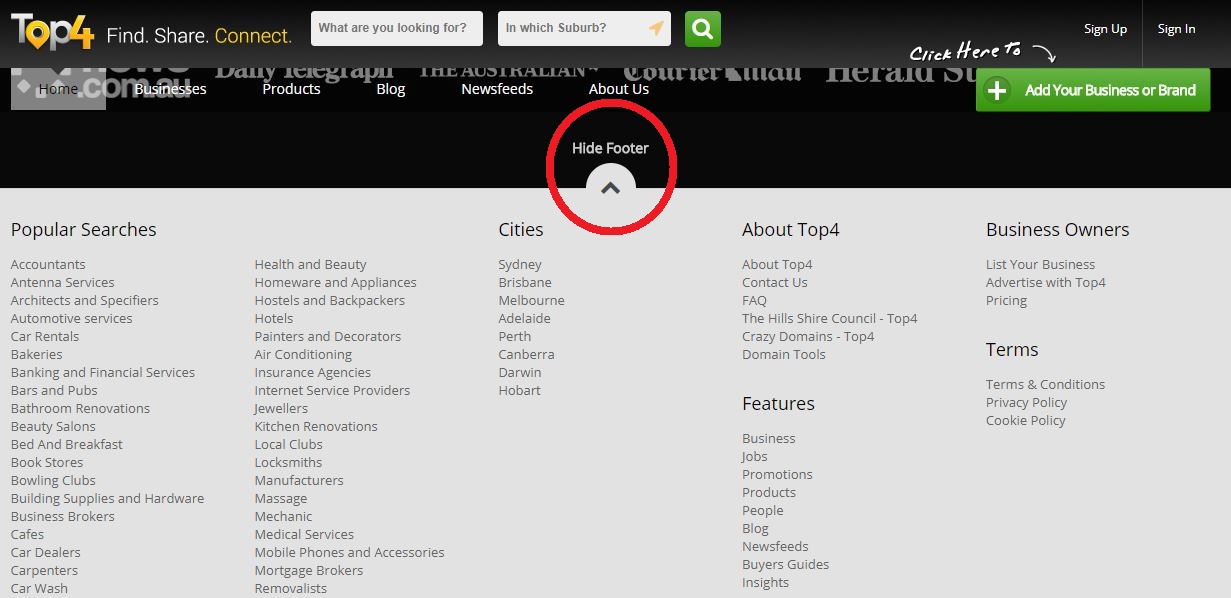The image size is (1231, 598).
Task: Click the Top4 logo
Action: pyautogui.click(x=52, y=32)
